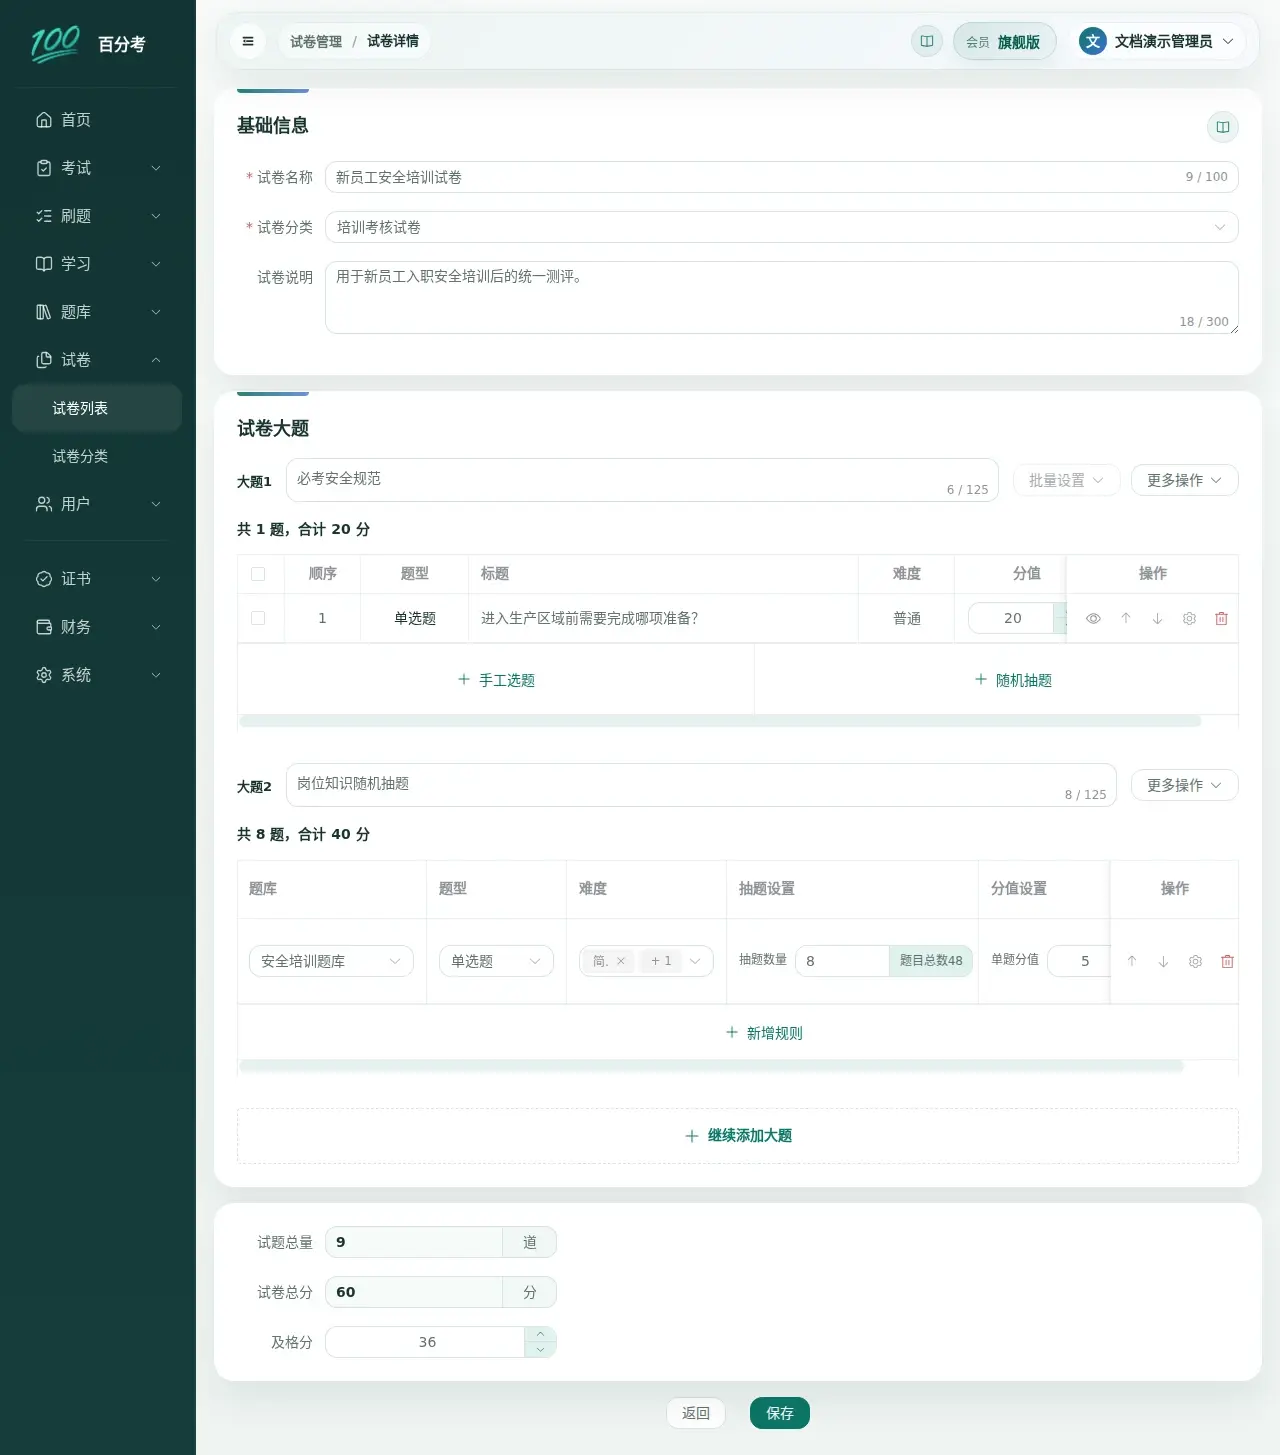Open the 单选题 question type dropdown
The width and height of the screenshot is (1280, 1455).
click(496, 961)
